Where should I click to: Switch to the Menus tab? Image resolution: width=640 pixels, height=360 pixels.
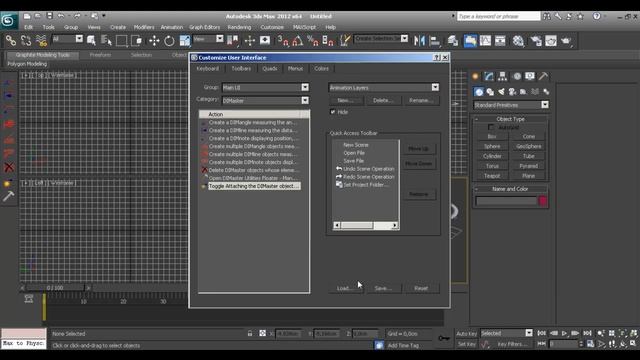coord(295,69)
